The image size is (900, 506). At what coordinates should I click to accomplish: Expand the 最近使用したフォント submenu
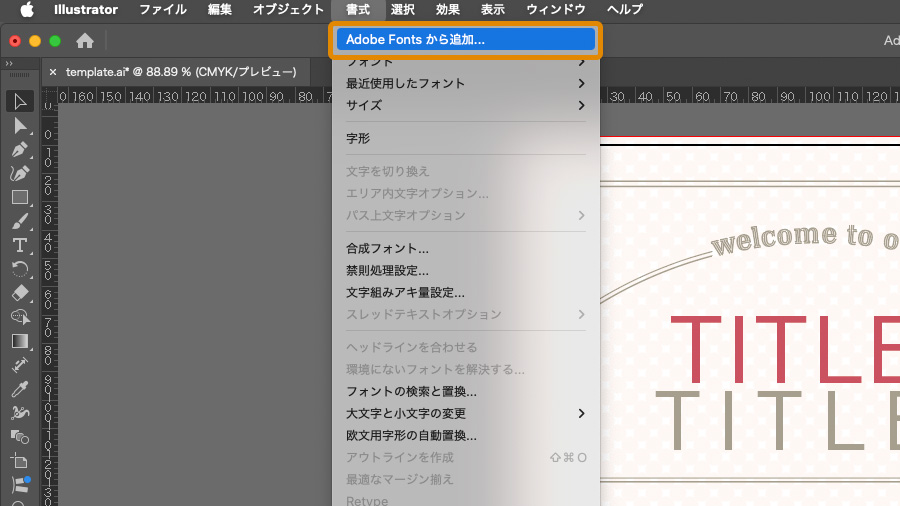click(x=465, y=84)
